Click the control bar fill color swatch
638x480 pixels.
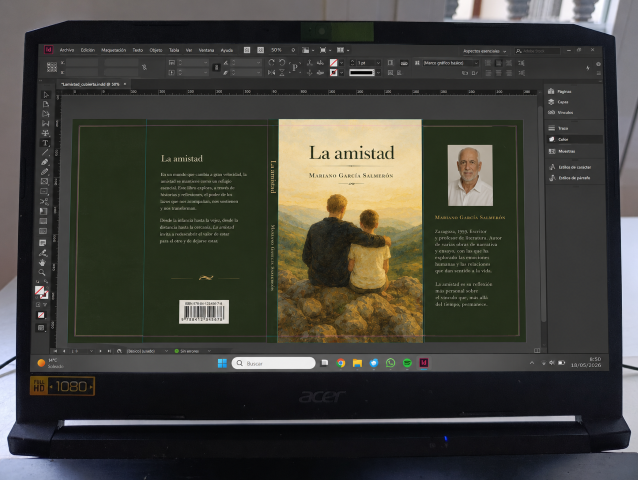click(334, 63)
